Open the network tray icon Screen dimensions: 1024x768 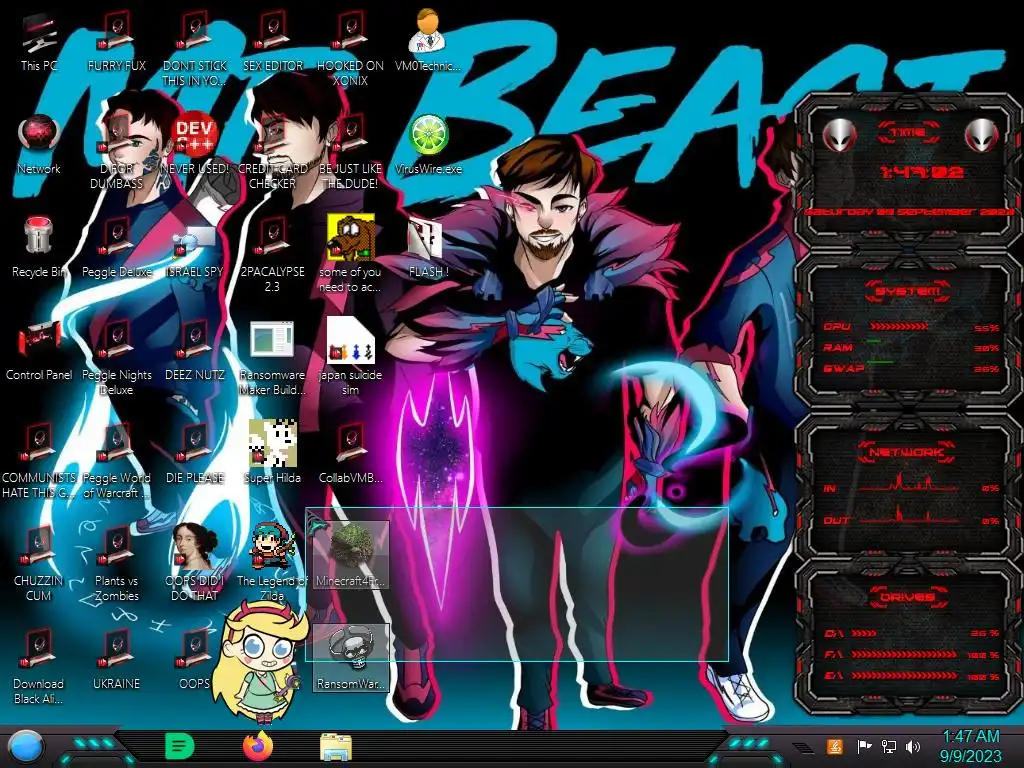coord(888,746)
